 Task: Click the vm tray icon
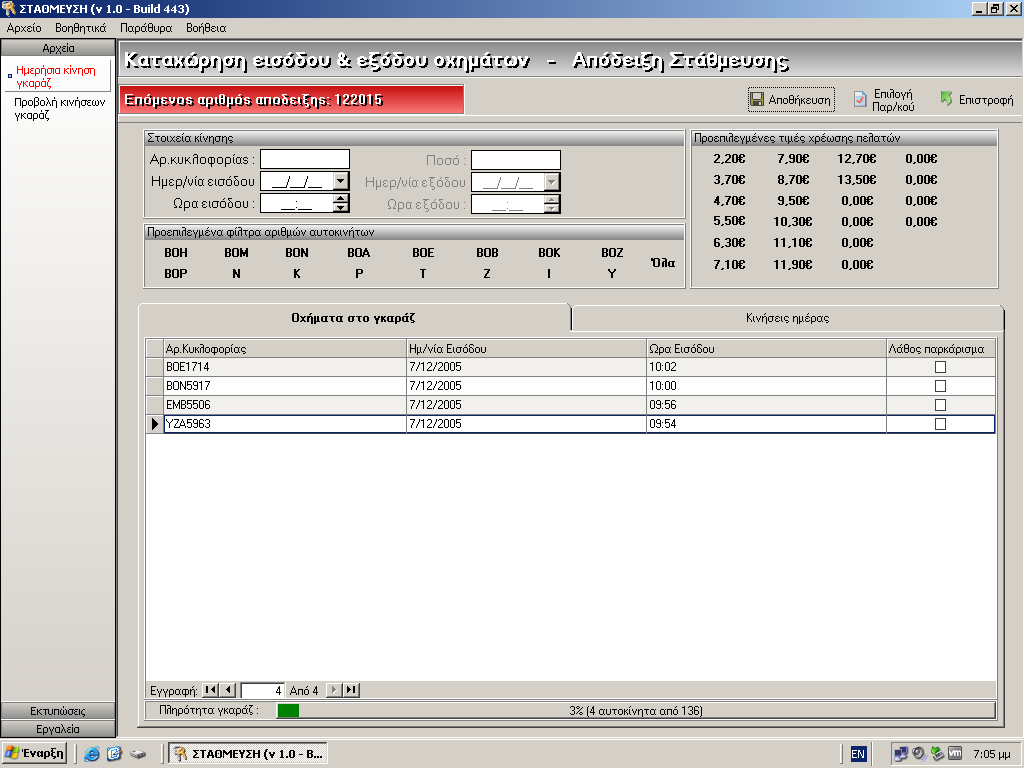coord(955,753)
